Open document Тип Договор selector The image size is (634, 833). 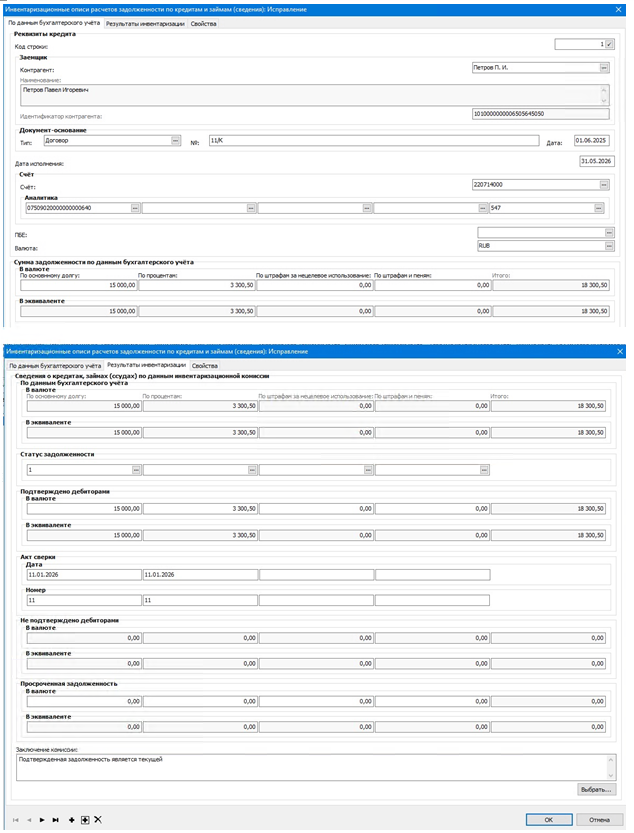(x=175, y=141)
